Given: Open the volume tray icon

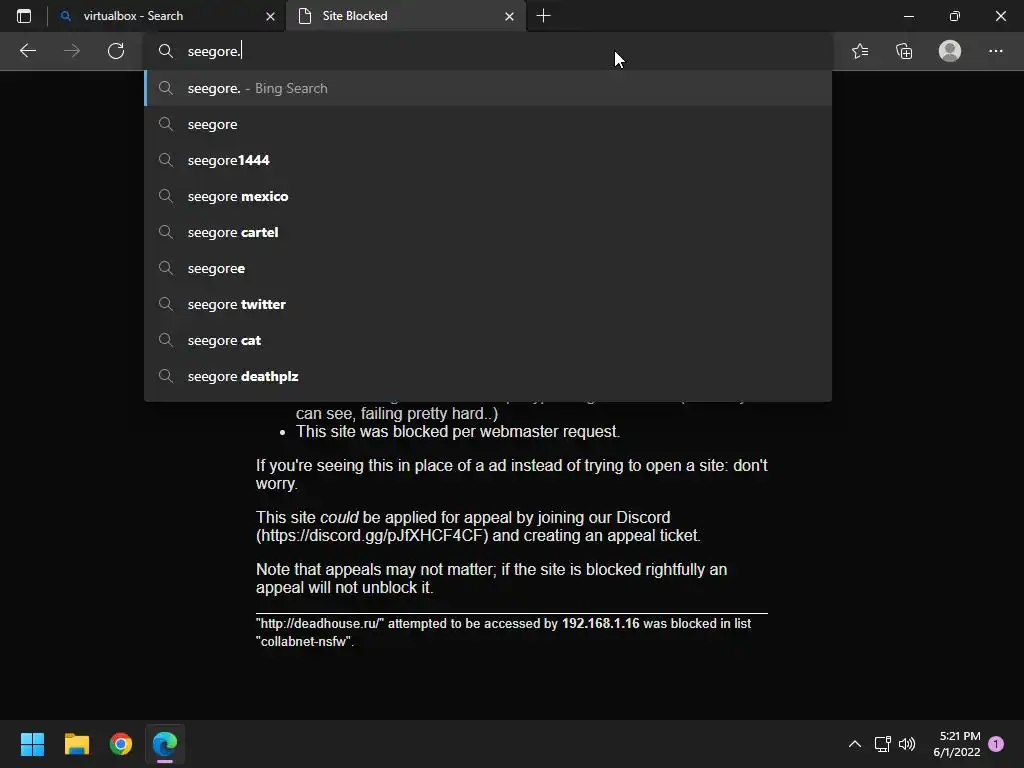Looking at the screenshot, I should (x=907, y=744).
